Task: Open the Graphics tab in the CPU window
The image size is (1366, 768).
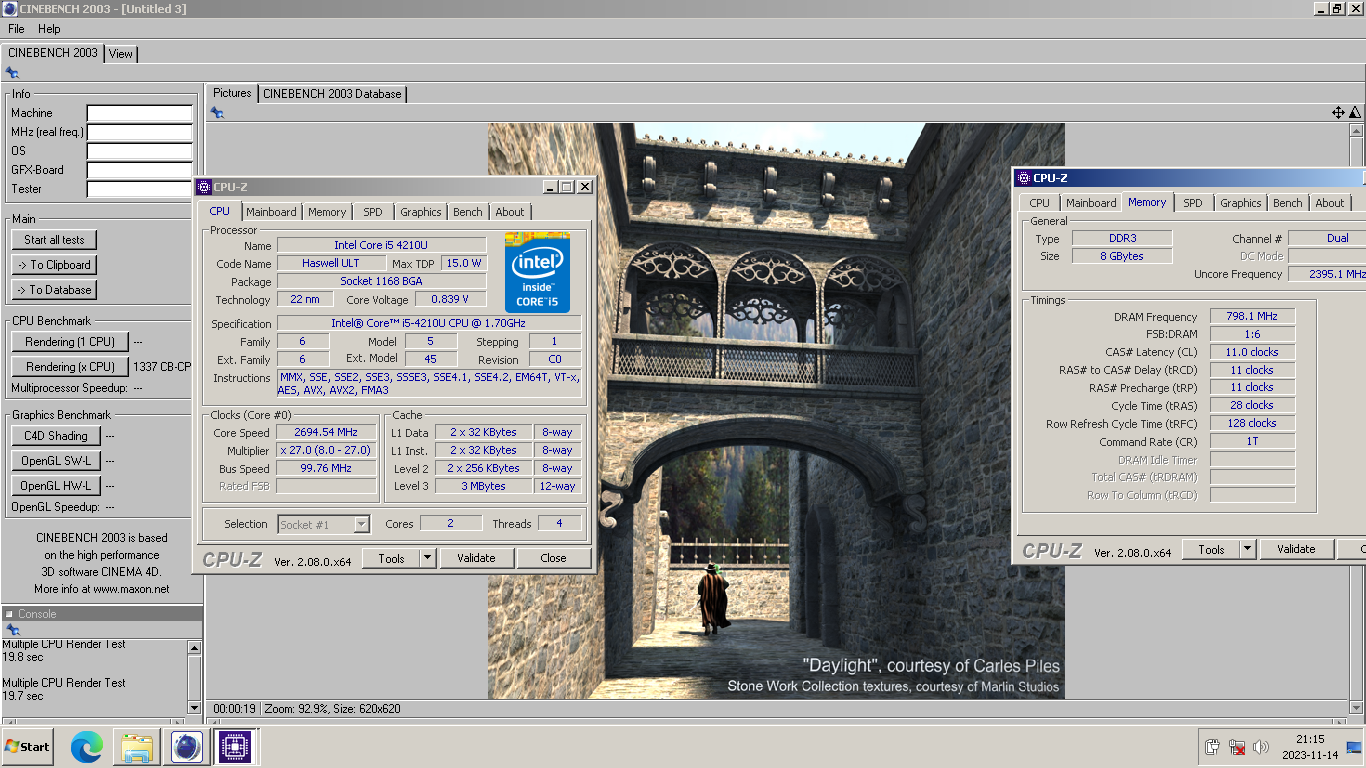Action: click(421, 212)
